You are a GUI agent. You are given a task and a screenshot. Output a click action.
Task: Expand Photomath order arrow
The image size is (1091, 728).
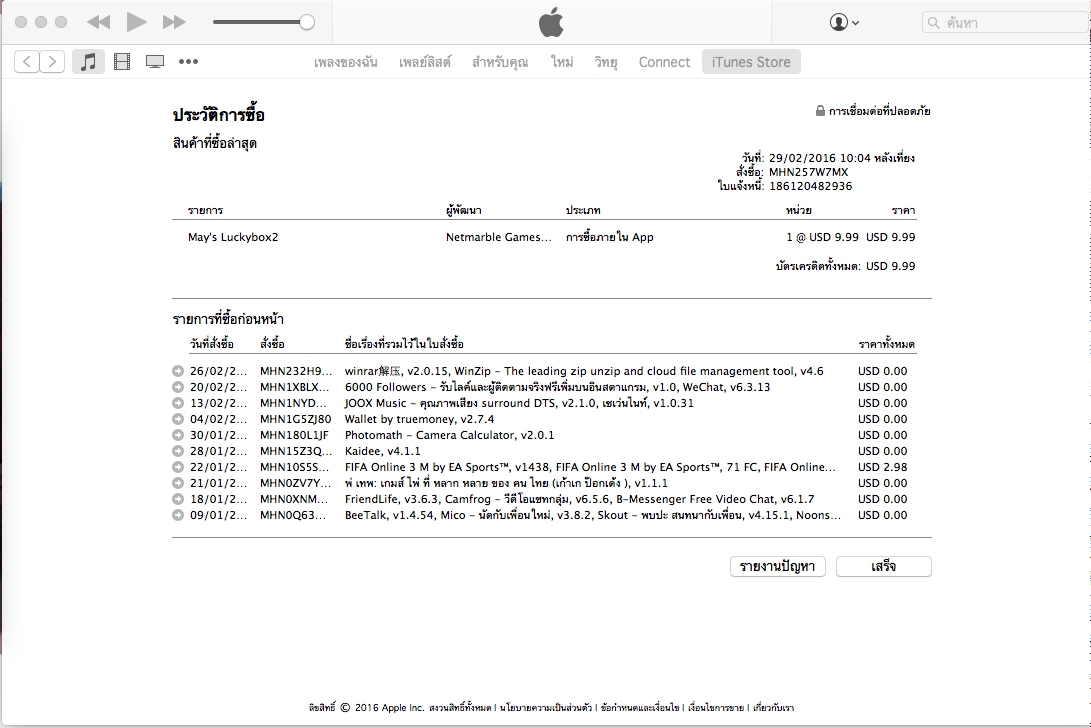(x=178, y=435)
